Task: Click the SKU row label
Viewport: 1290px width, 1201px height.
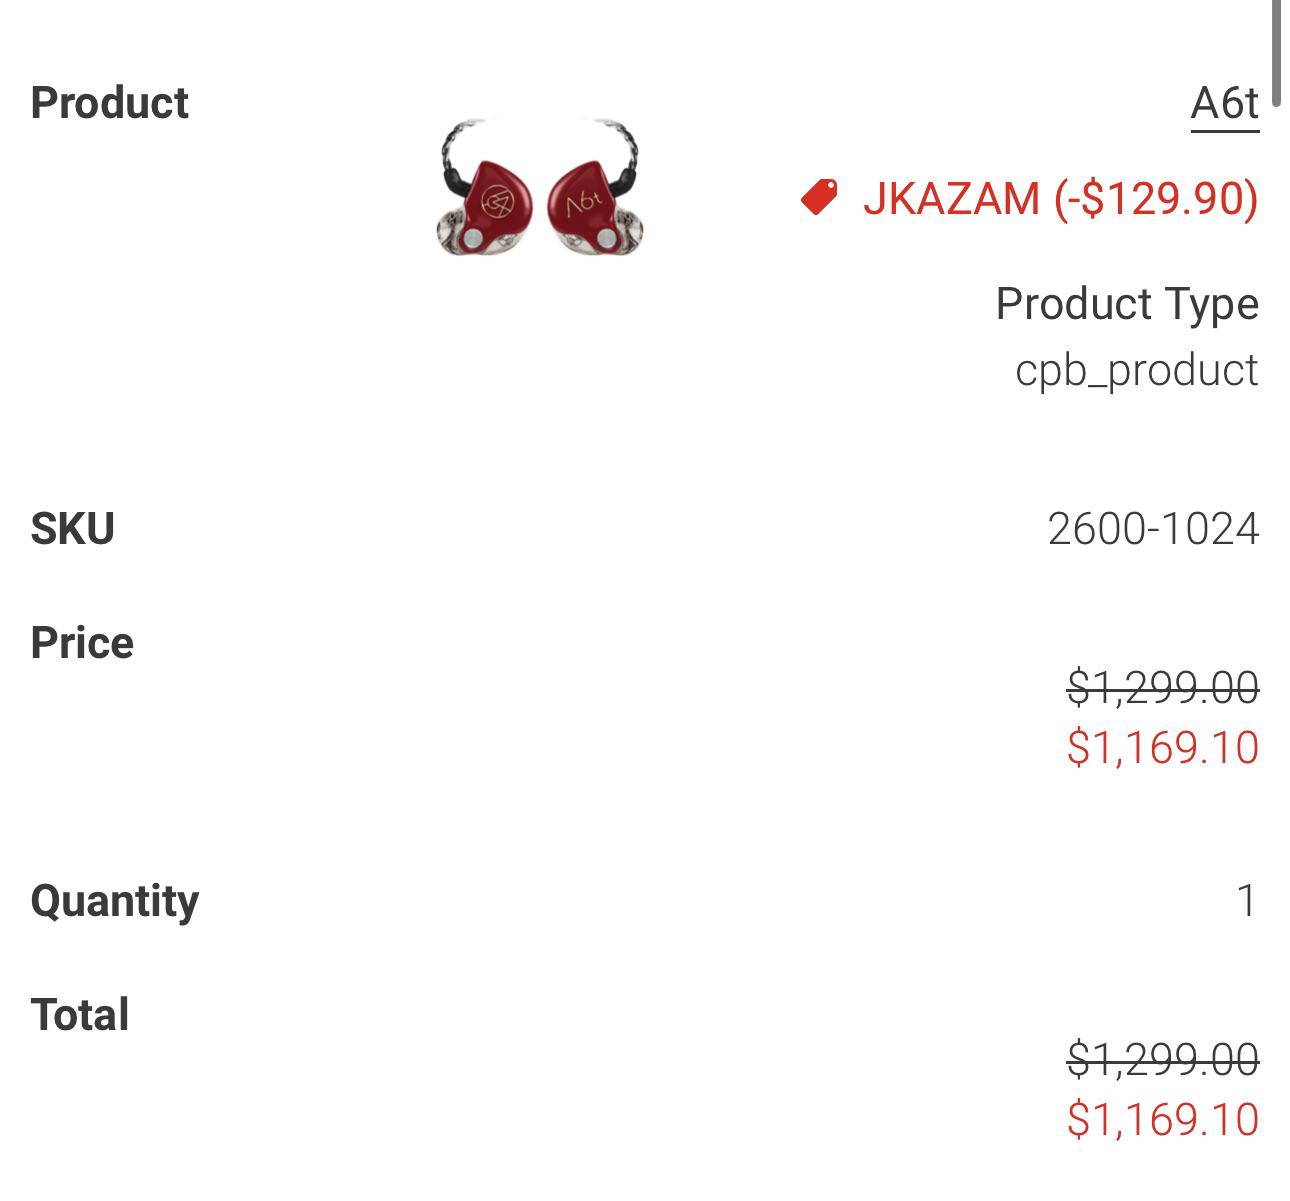Action: pyautogui.click(x=72, y=529)
